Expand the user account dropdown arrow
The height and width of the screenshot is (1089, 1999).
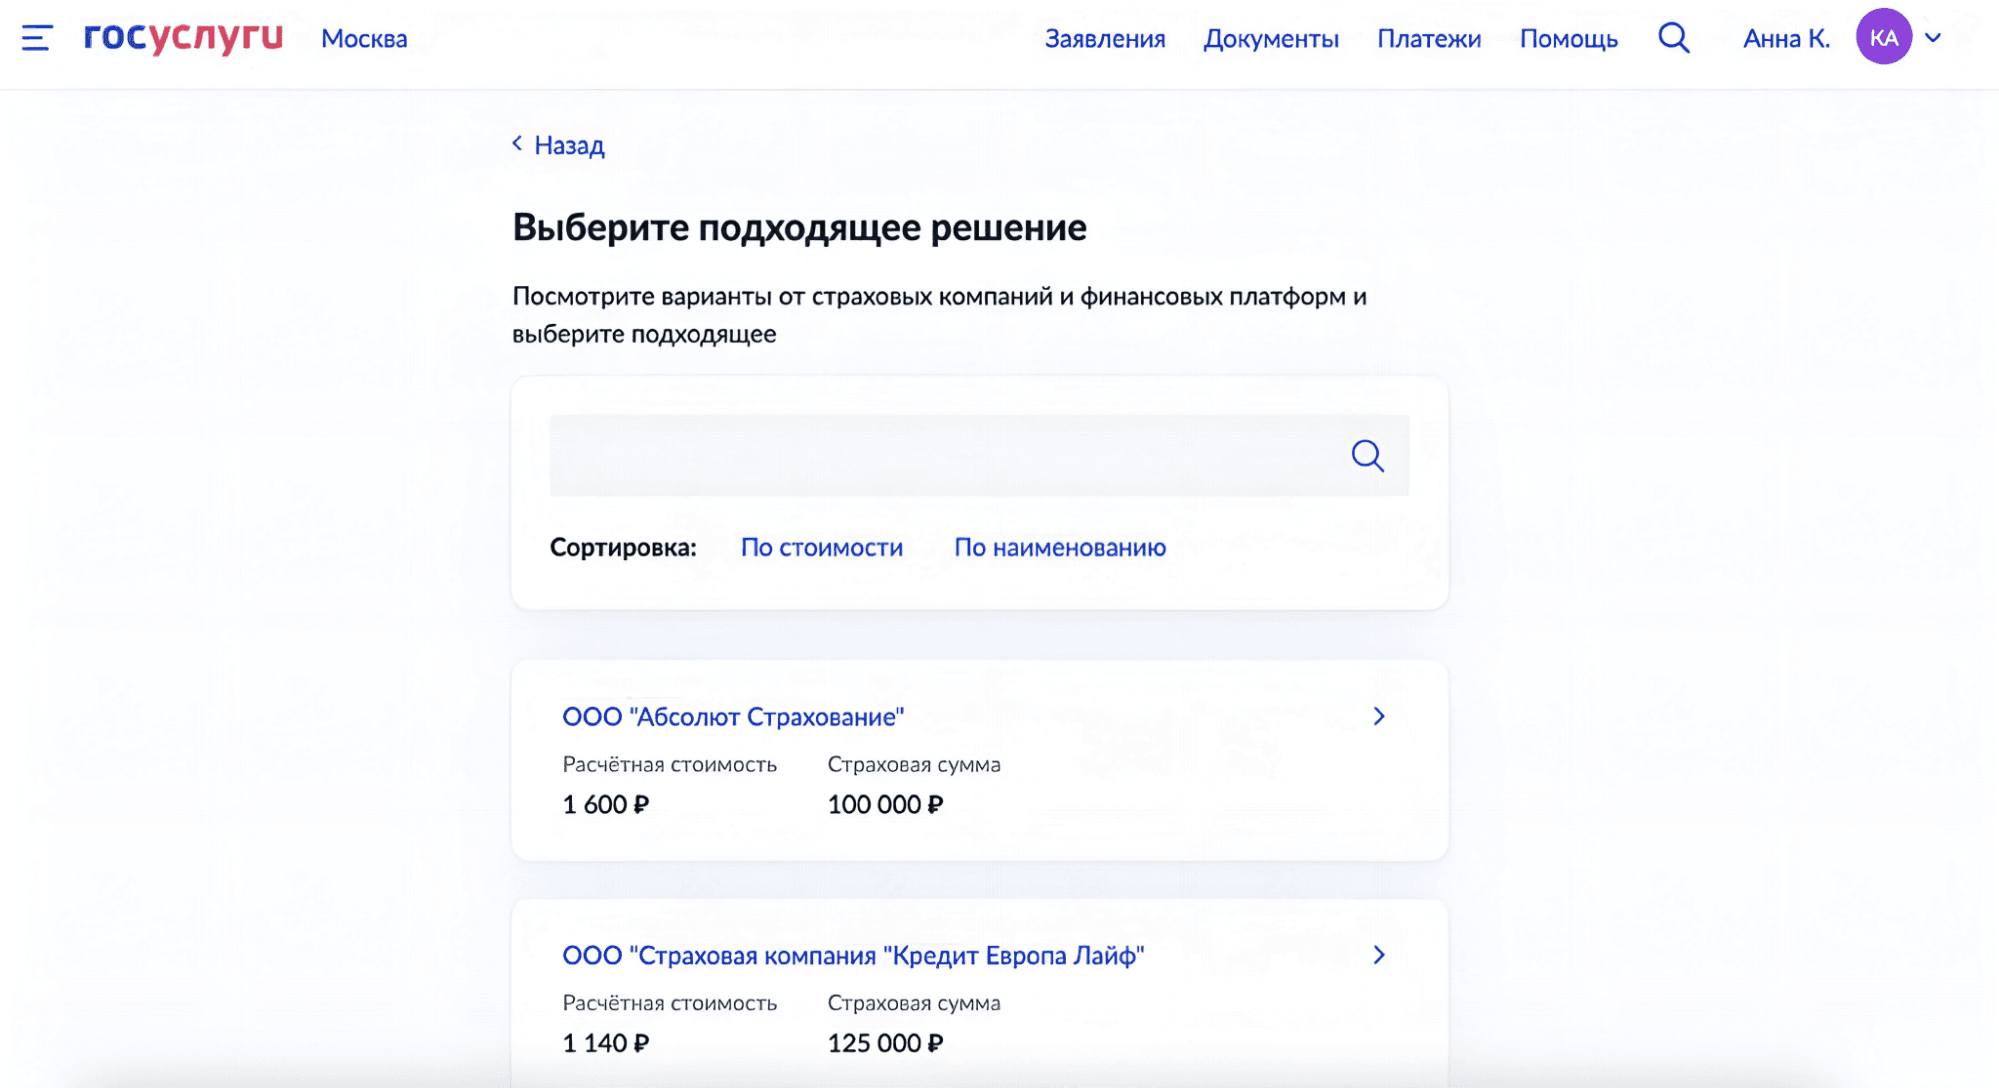pos(1933,38)
